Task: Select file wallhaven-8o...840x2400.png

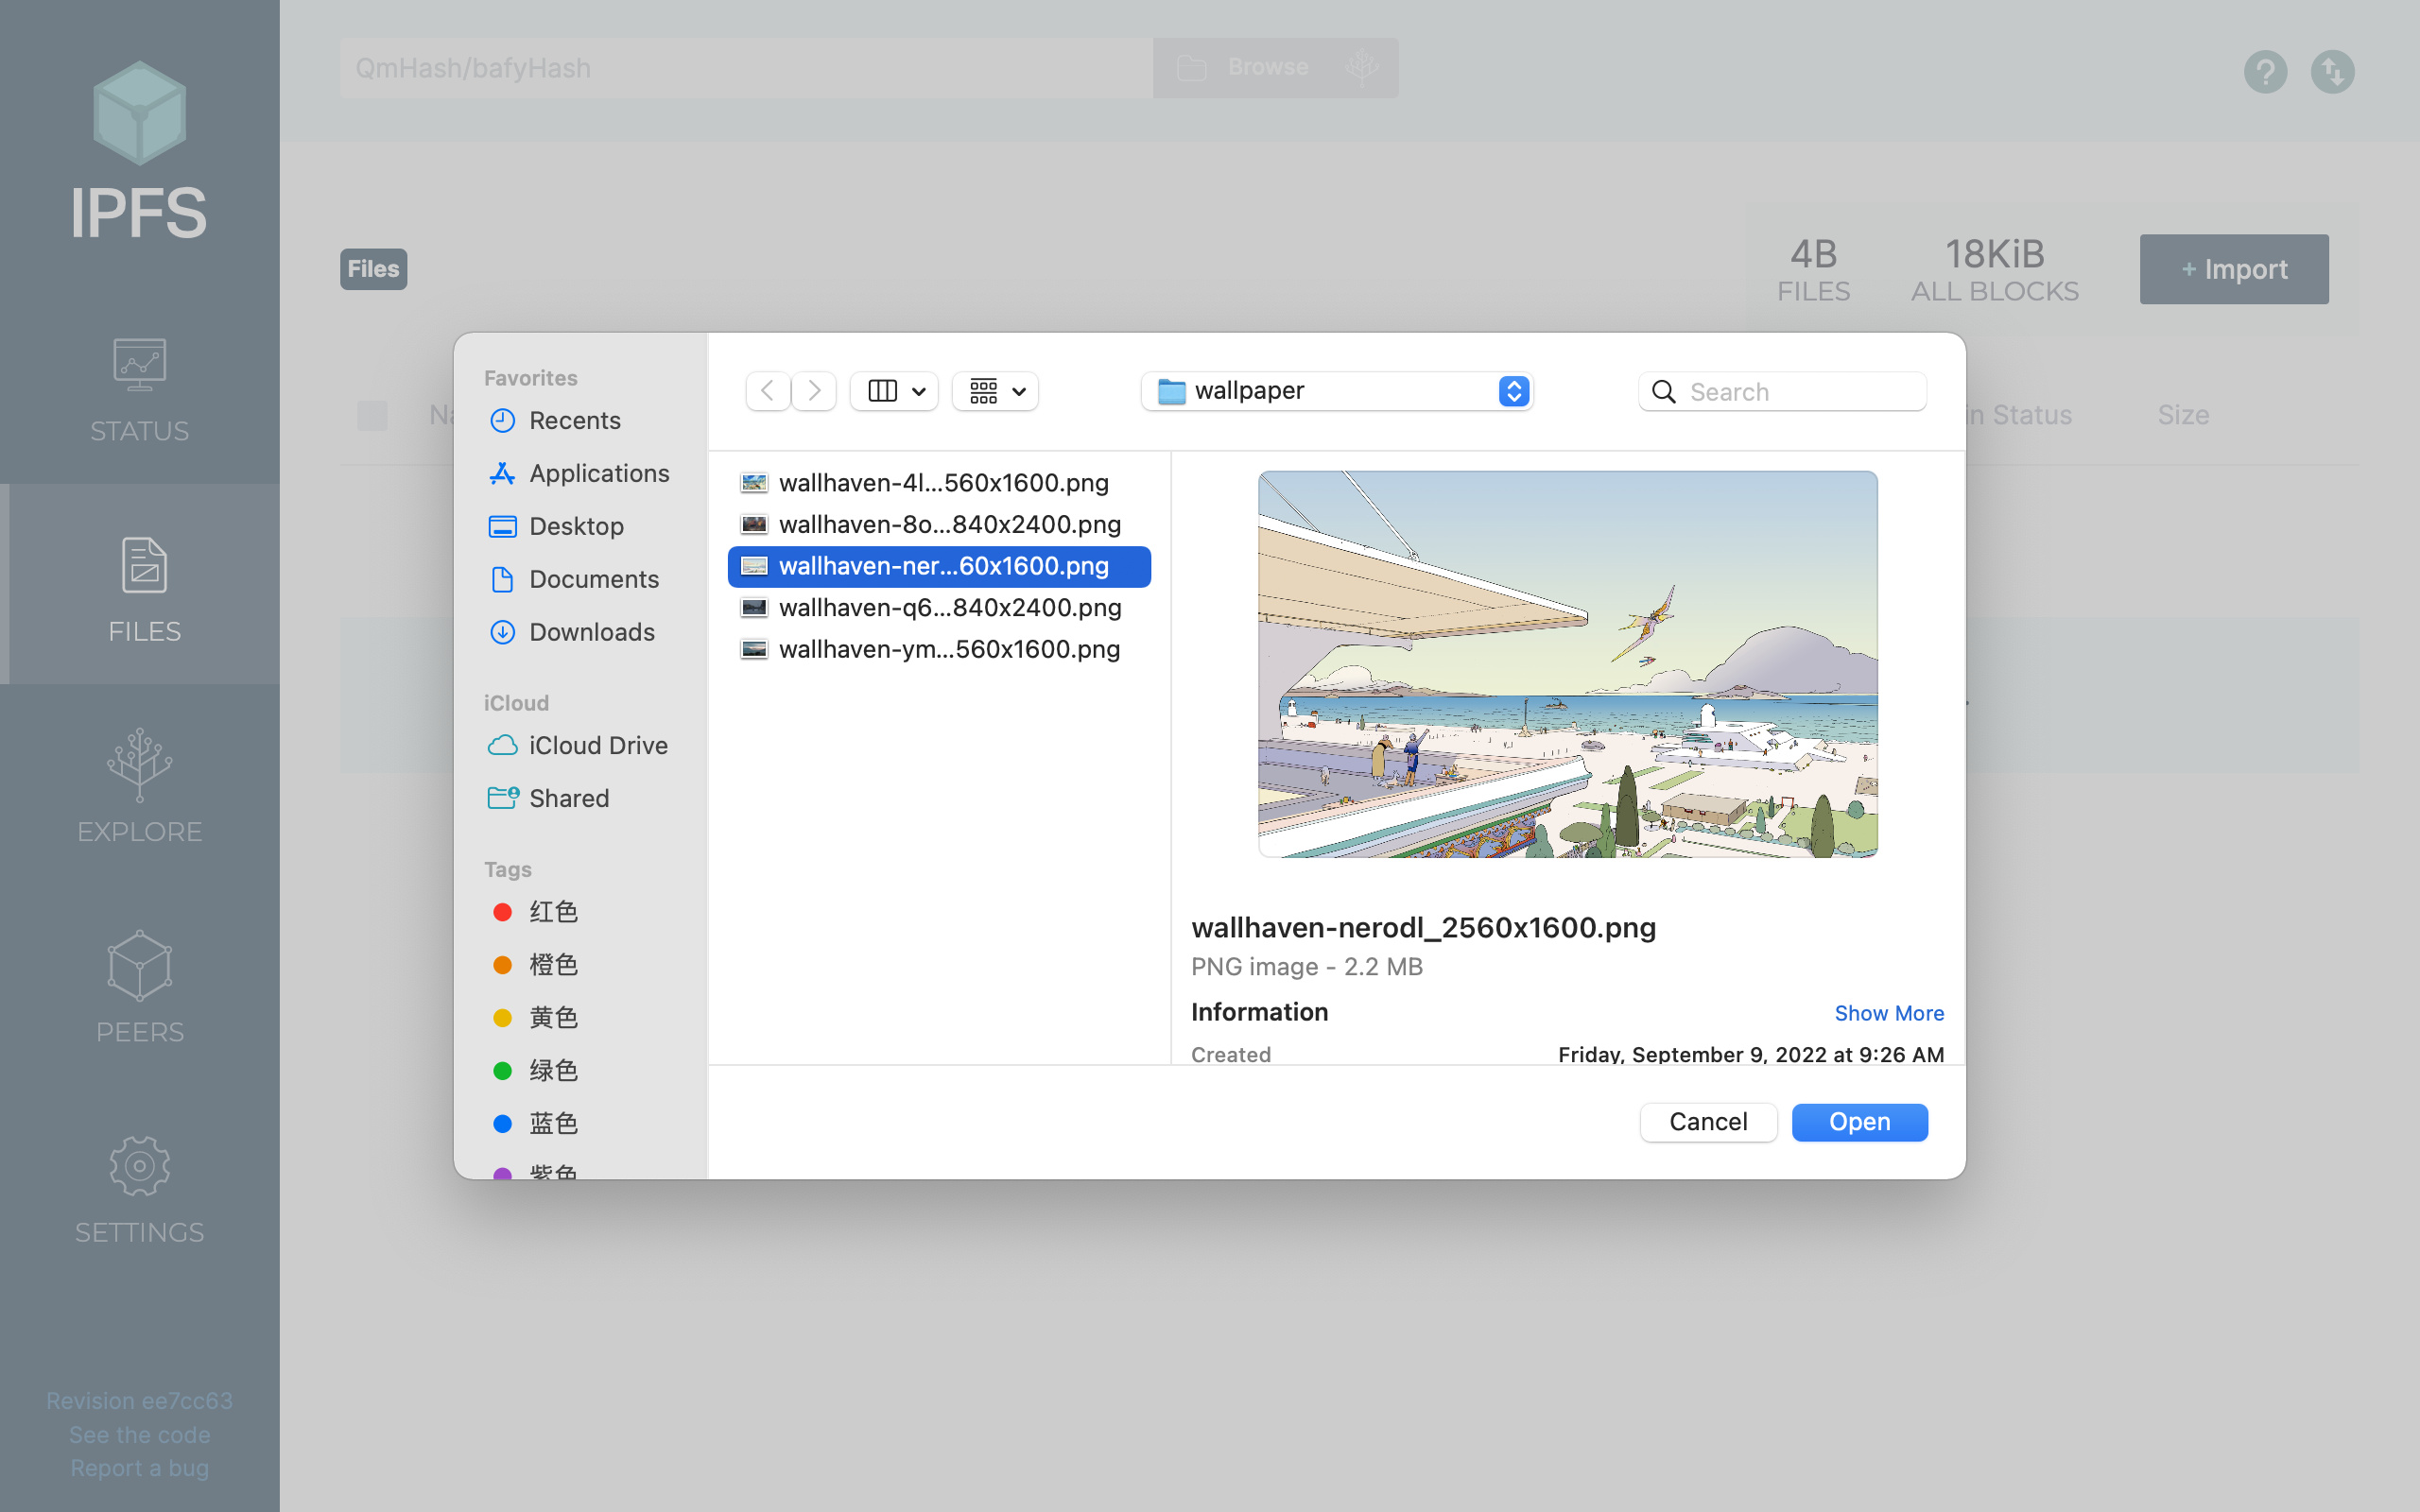Action: tap(939, 525)
